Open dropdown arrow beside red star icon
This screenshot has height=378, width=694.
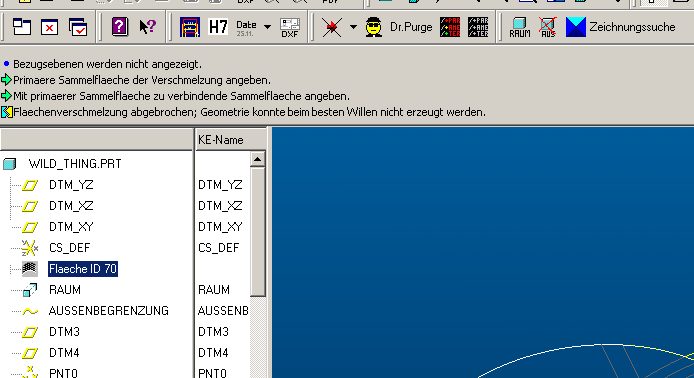click(353, 27)
